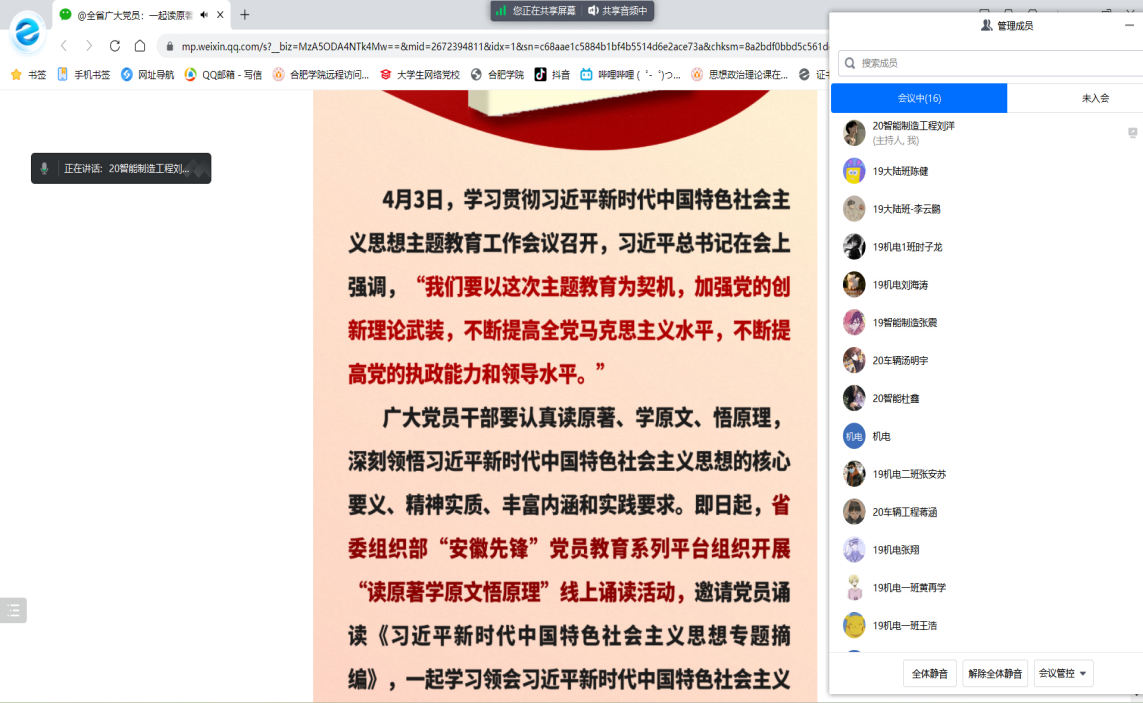
Task: Mute the tab audio speaker icon
Action: pos(204,15)
